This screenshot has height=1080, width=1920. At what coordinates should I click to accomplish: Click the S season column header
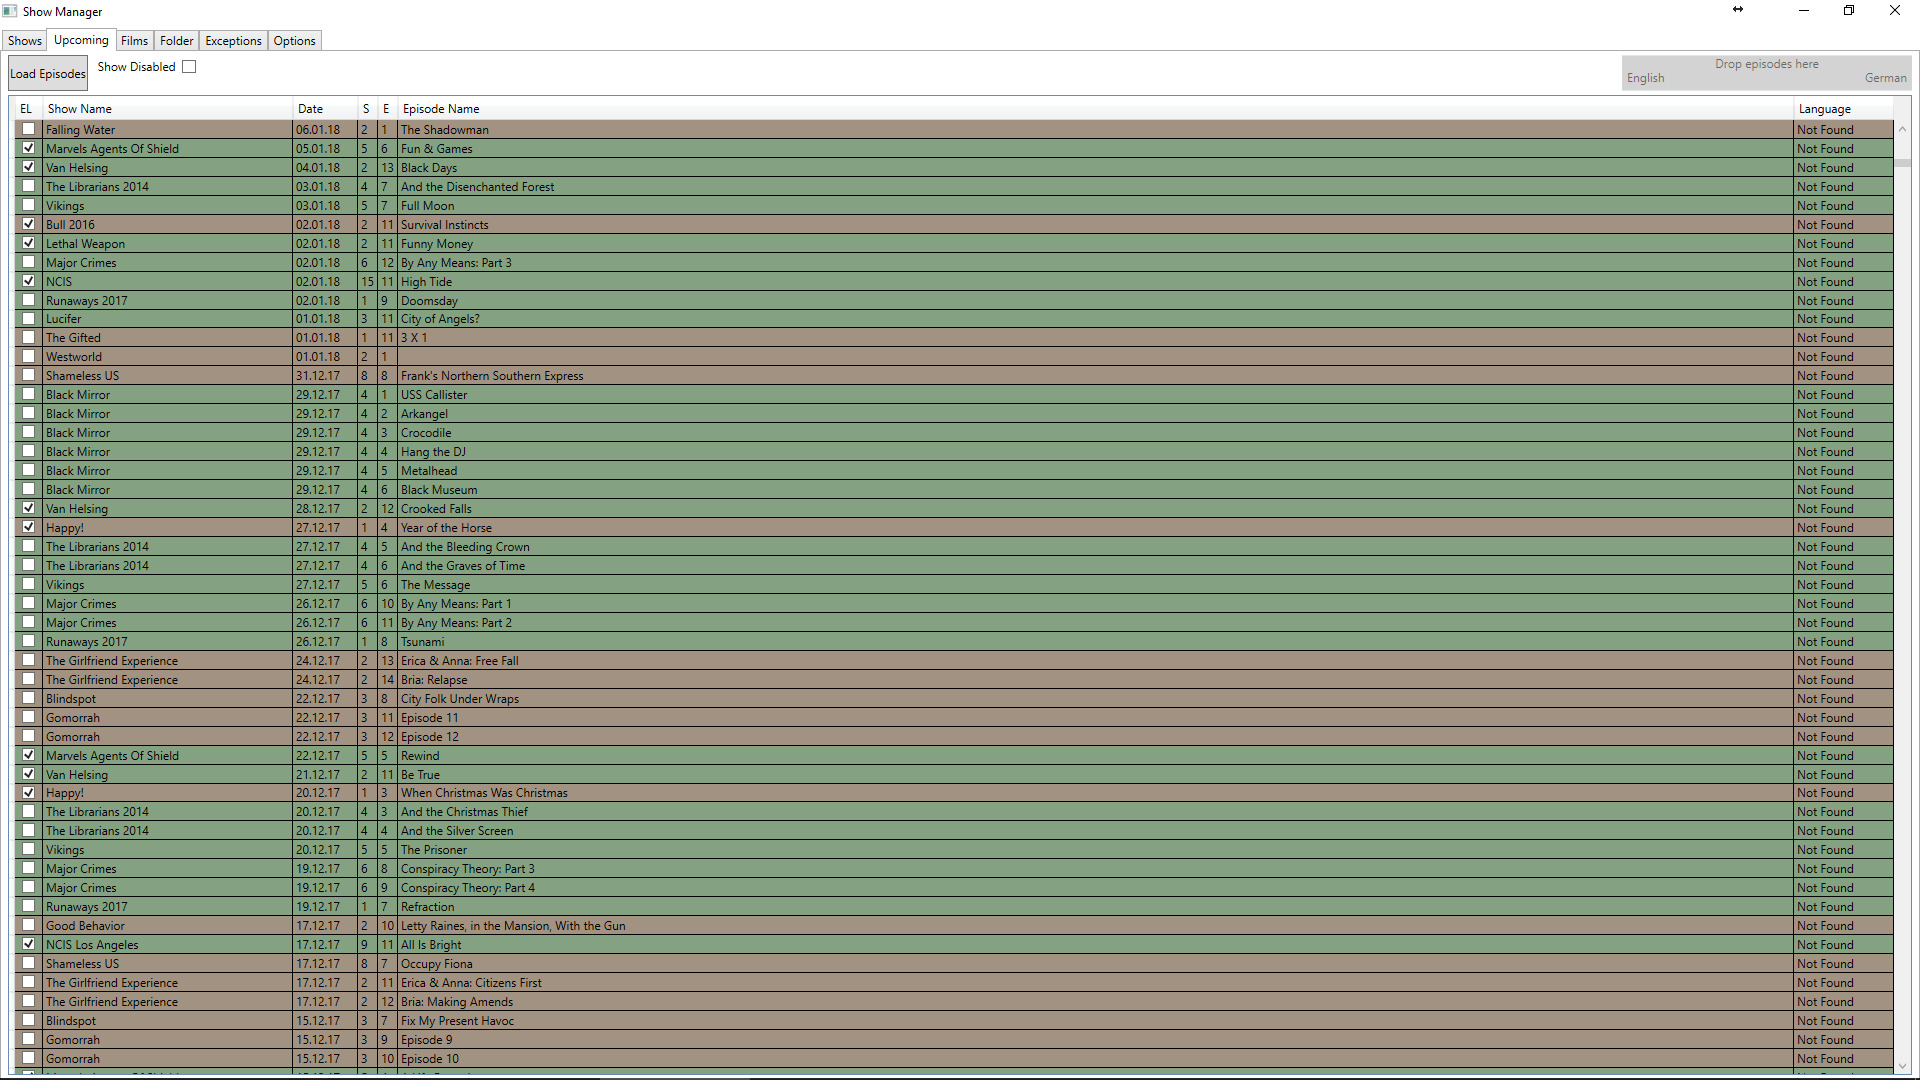tap(366, 109)
